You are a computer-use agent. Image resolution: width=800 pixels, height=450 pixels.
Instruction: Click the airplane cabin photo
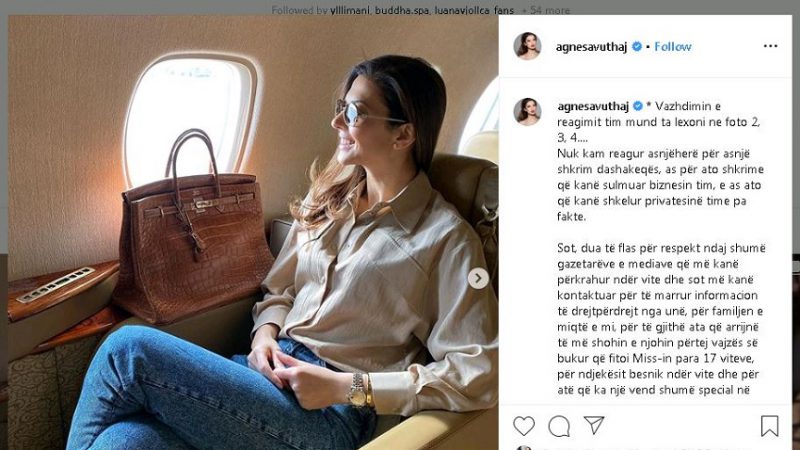(x=253, y=232)
